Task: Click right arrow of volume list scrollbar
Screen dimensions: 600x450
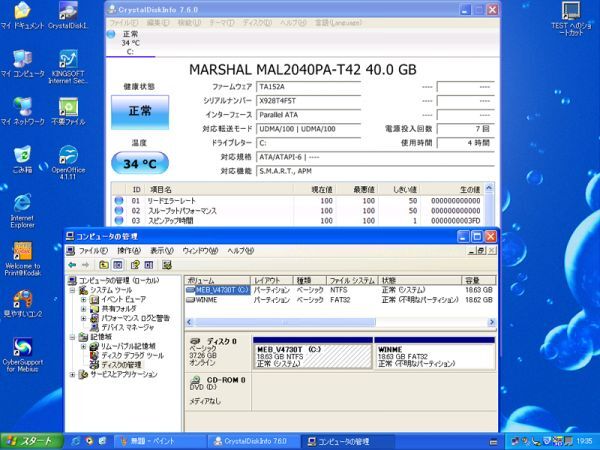Action: pos(492,322)
